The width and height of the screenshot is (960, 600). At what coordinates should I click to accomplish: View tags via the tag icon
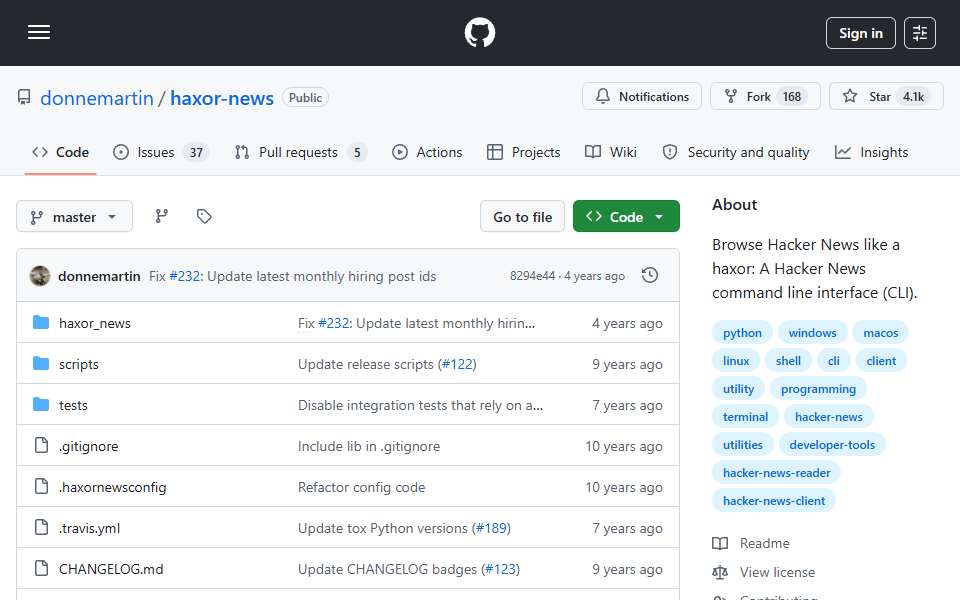tap(204, 216)
